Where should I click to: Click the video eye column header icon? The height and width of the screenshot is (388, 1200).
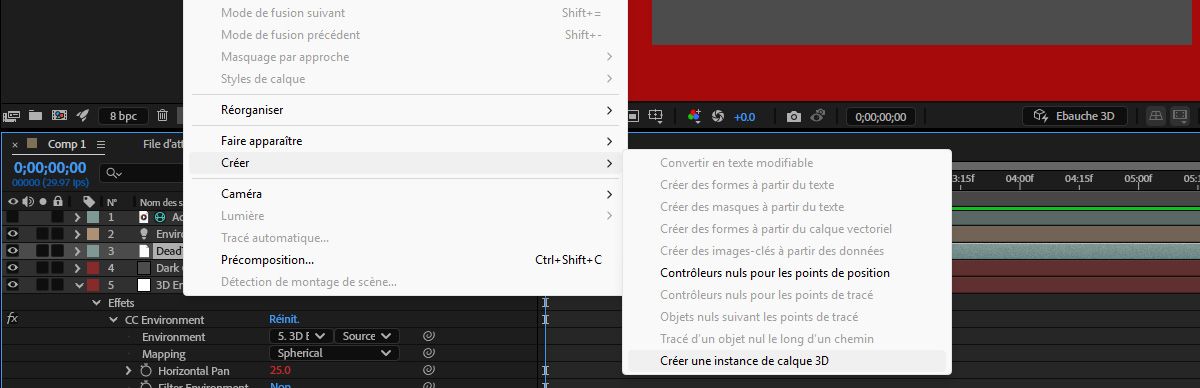point(13,201)
